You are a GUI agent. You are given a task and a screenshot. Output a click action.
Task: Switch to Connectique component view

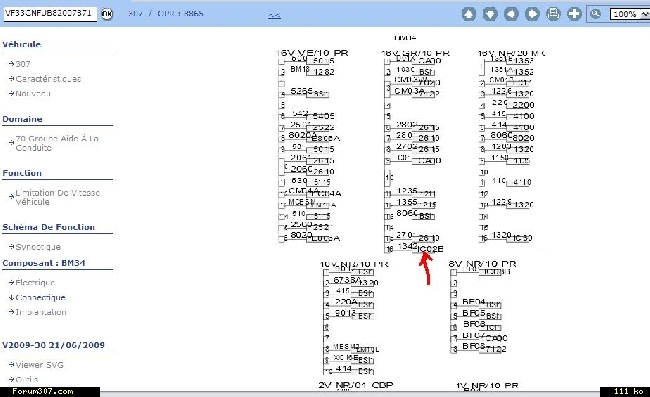pyautogui.click(x=40, y=298)
